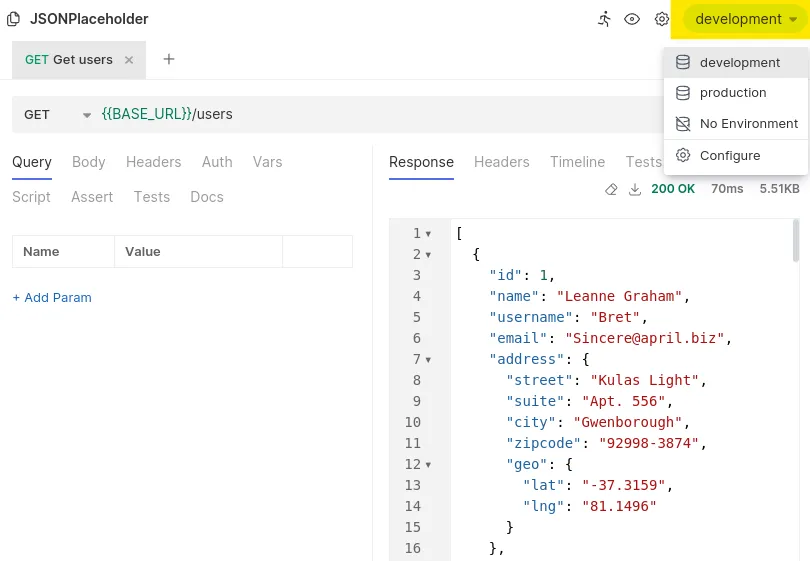The height and width of the screenshot is (561, 810).
Task: Download response with the save icon
Action: coord(634,189)
